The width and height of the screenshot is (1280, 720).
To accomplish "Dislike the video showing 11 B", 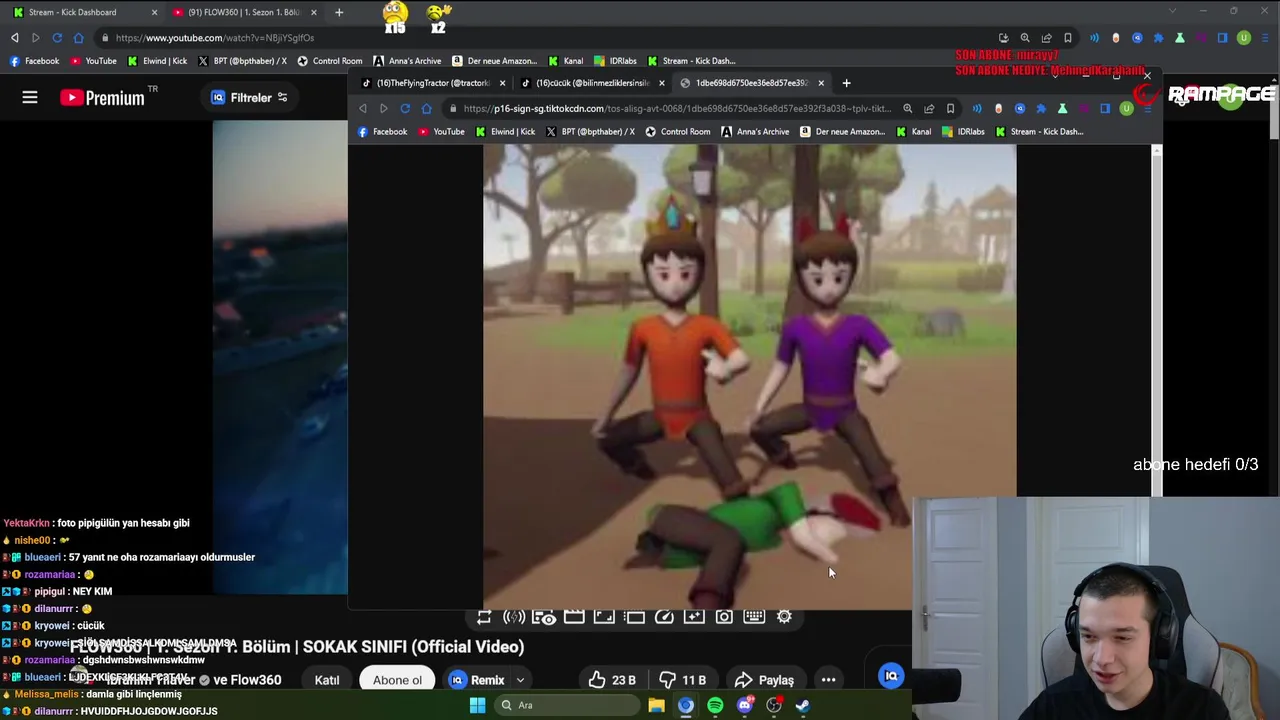I will (x=682, y=680).
